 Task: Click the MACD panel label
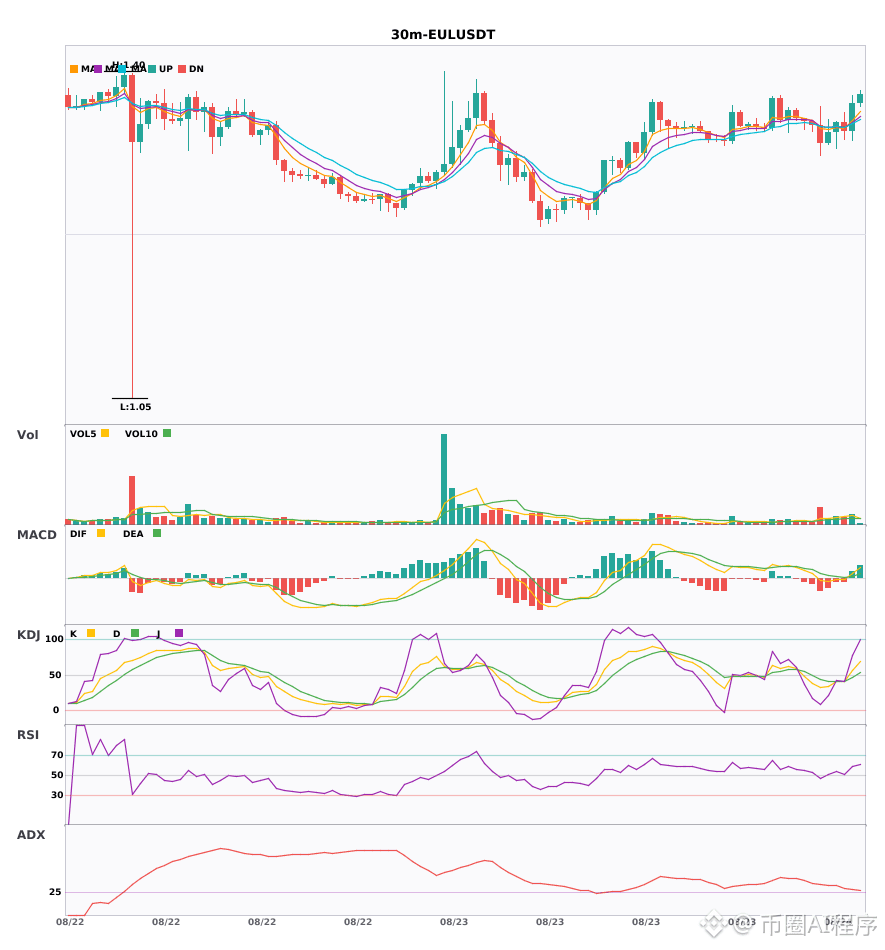click(36, 535)
